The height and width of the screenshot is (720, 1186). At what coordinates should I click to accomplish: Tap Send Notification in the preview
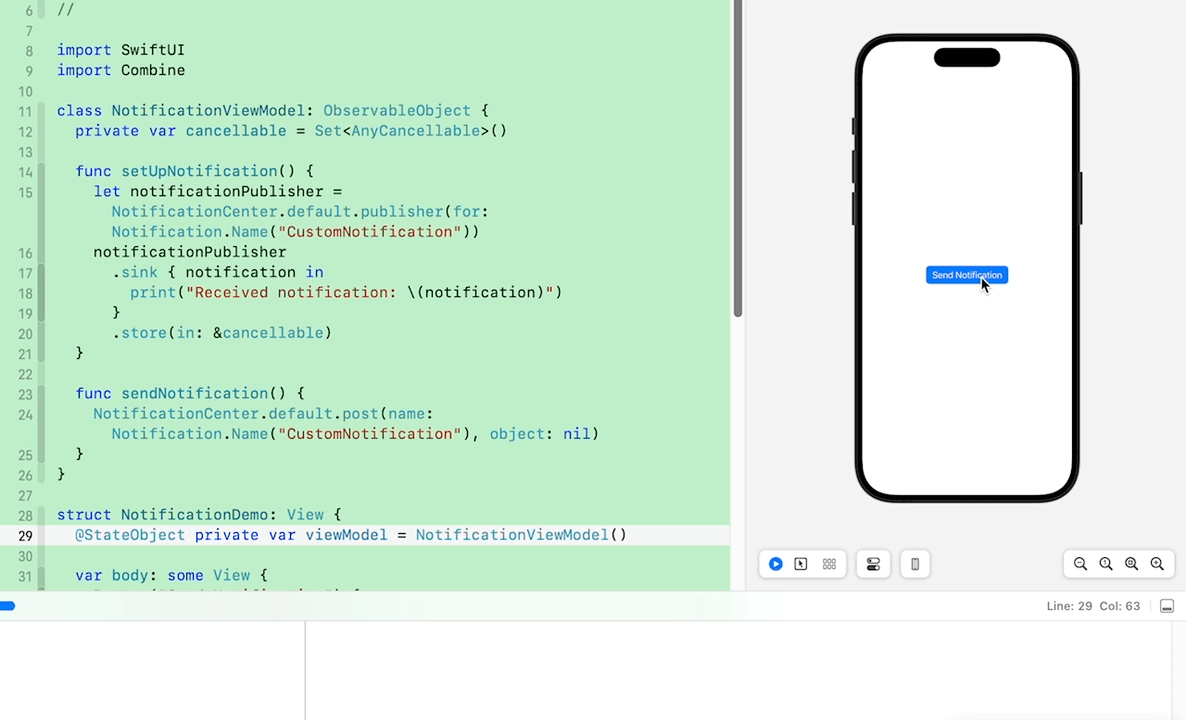point(967,275)
